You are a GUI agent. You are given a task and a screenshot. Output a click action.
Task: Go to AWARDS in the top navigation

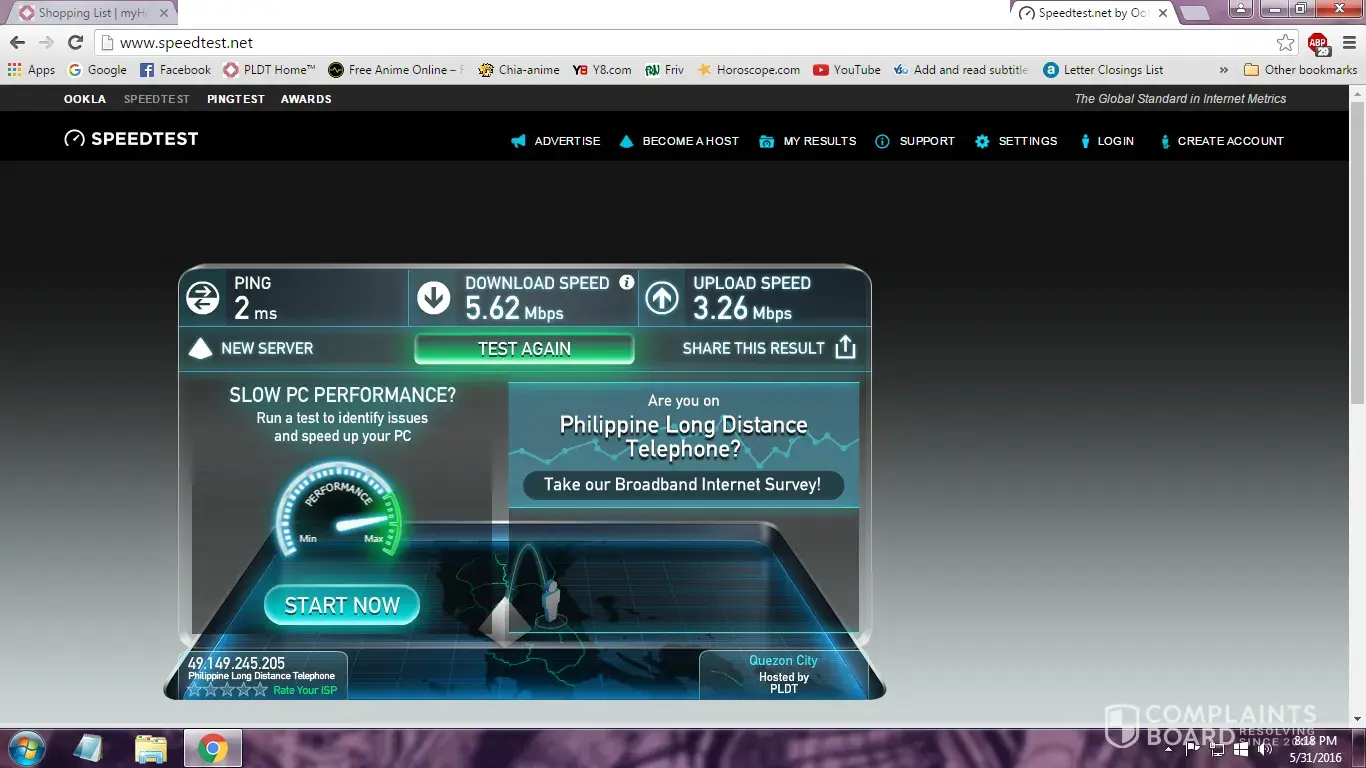(306, 99)
